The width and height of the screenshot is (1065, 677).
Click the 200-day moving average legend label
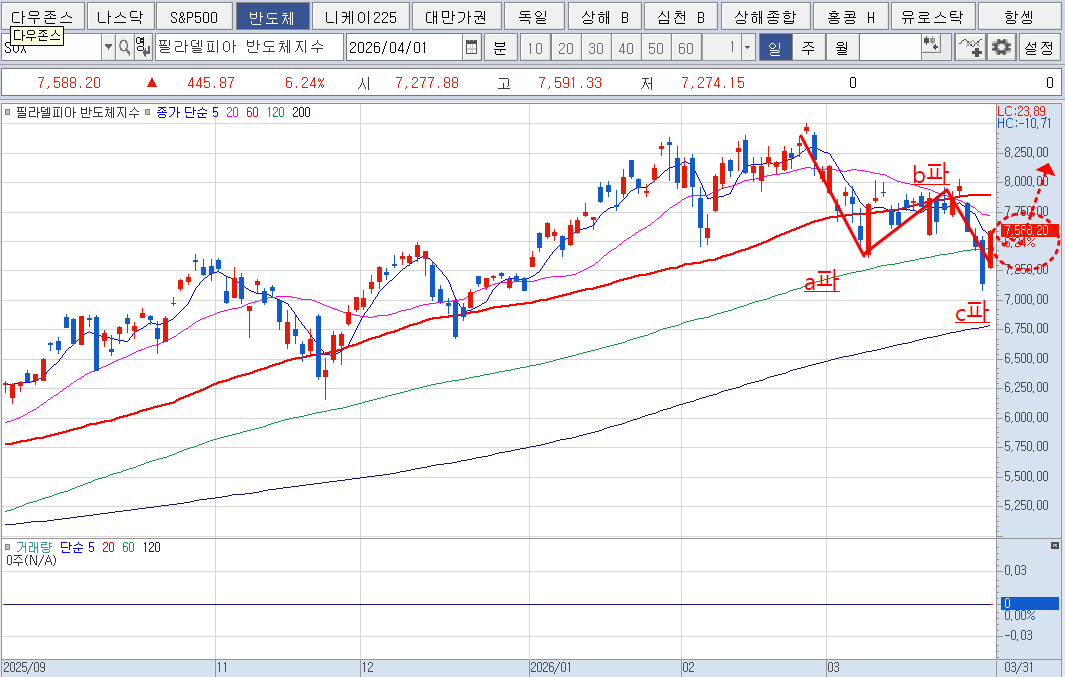tap(300, 113)
